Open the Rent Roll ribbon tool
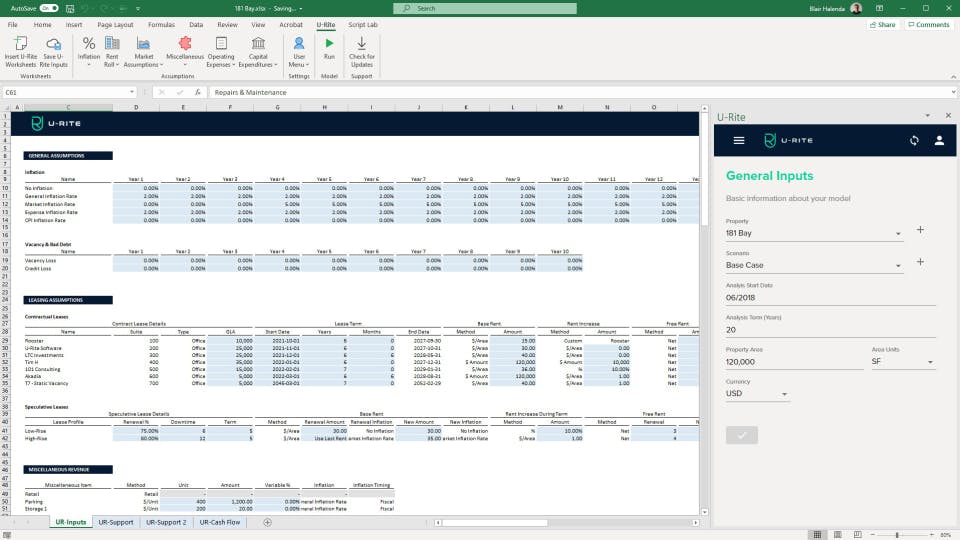 [112, 44]
